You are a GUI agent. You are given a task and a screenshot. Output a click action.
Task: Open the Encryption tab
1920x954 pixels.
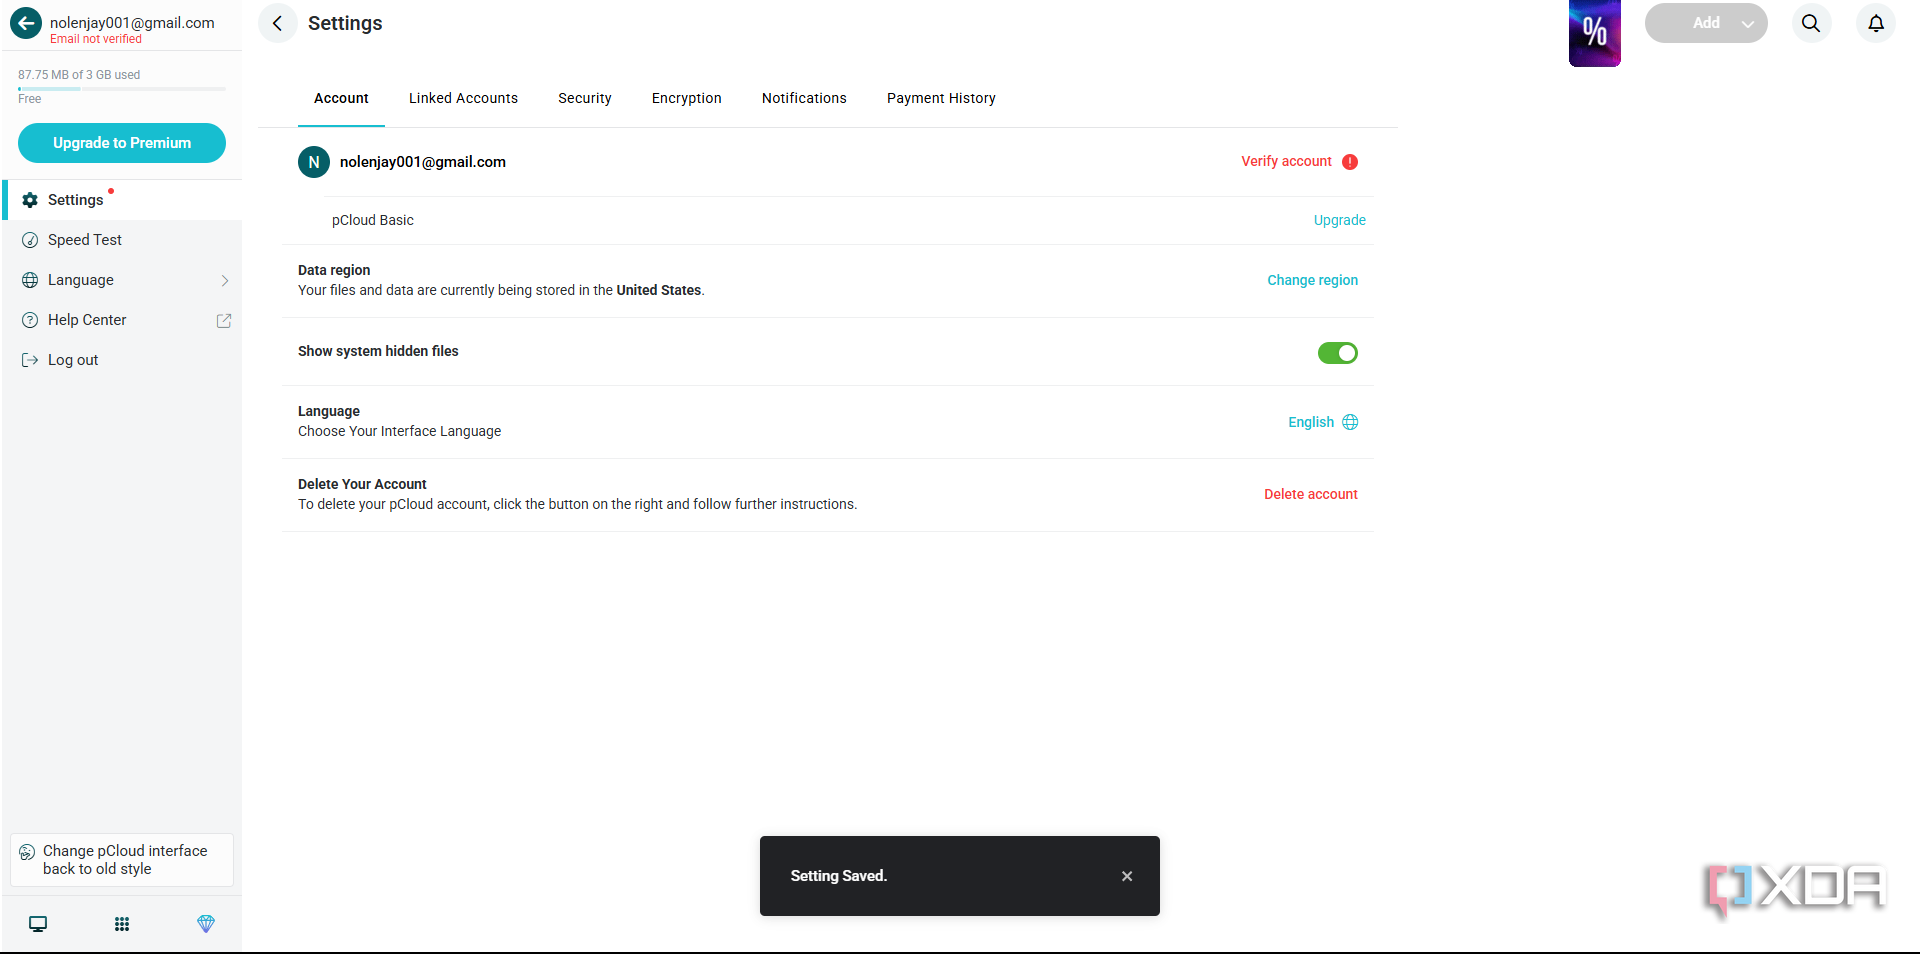tap(687, 98)
